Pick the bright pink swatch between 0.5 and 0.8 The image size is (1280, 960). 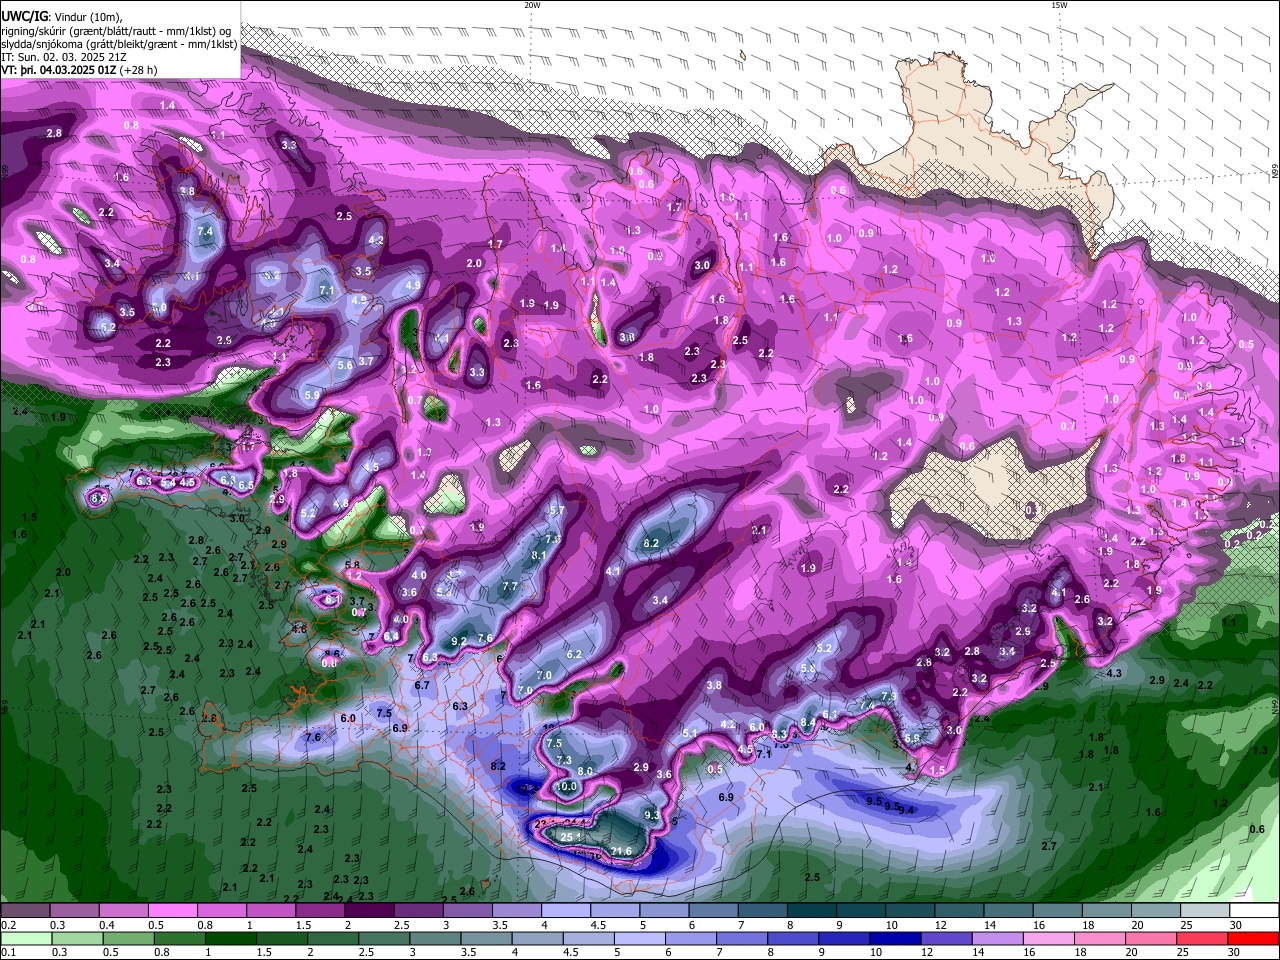pyautogui.click(x=172, y=911)
